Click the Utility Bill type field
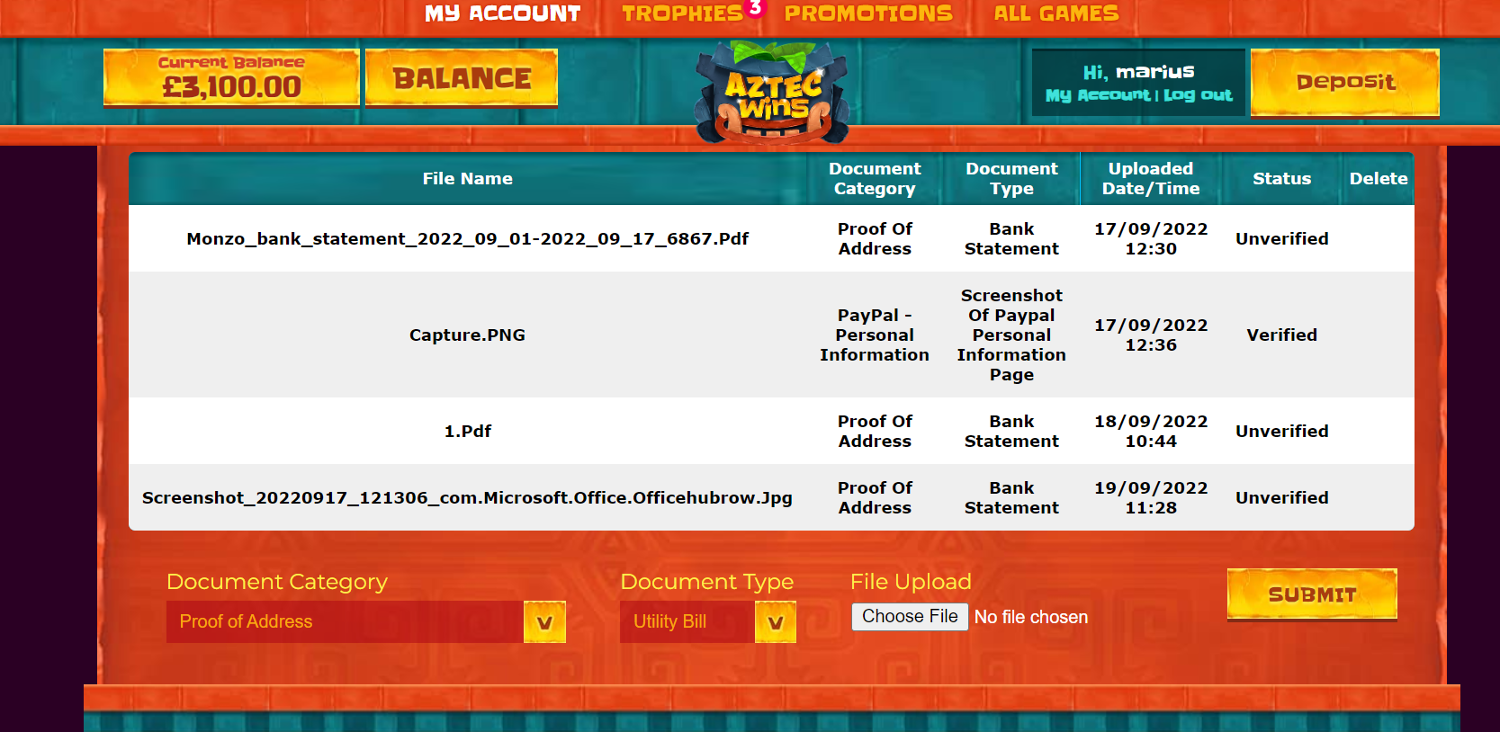The width and height of the screenshot is (1500, 732). [x=687, y=622]
